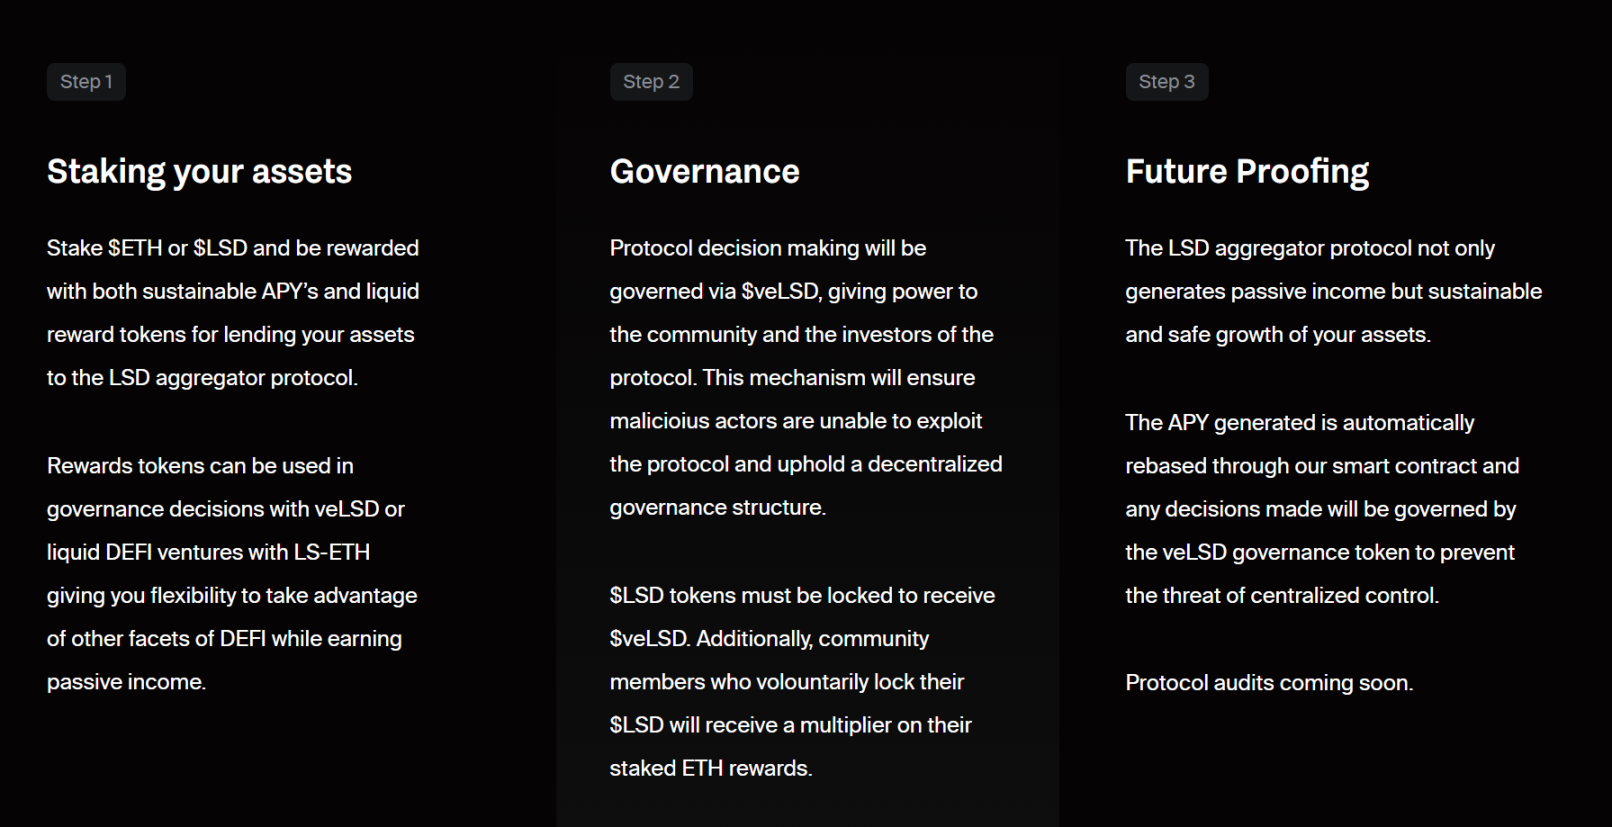
Task: Click the Step 1 badge
Action: click(86, 82)
